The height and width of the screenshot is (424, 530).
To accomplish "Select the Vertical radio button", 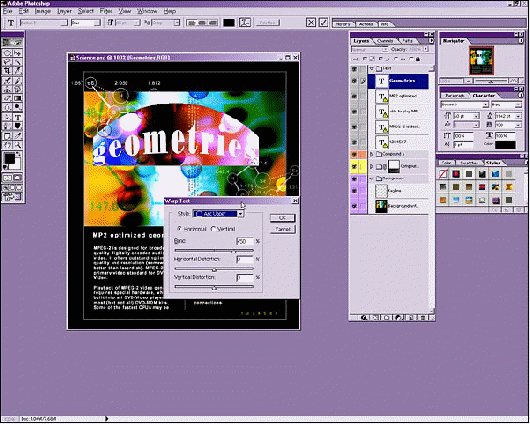I will click(x=213, y=229).
